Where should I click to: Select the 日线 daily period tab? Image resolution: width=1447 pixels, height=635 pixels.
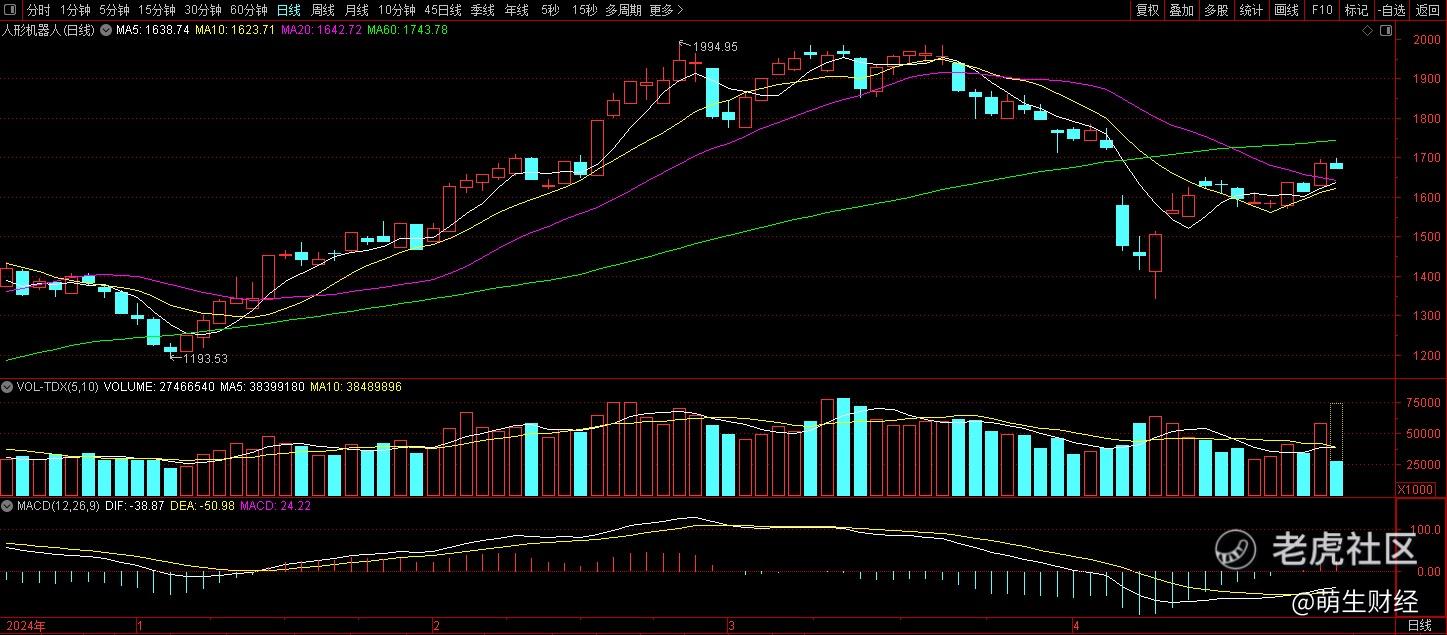[289, 10]
